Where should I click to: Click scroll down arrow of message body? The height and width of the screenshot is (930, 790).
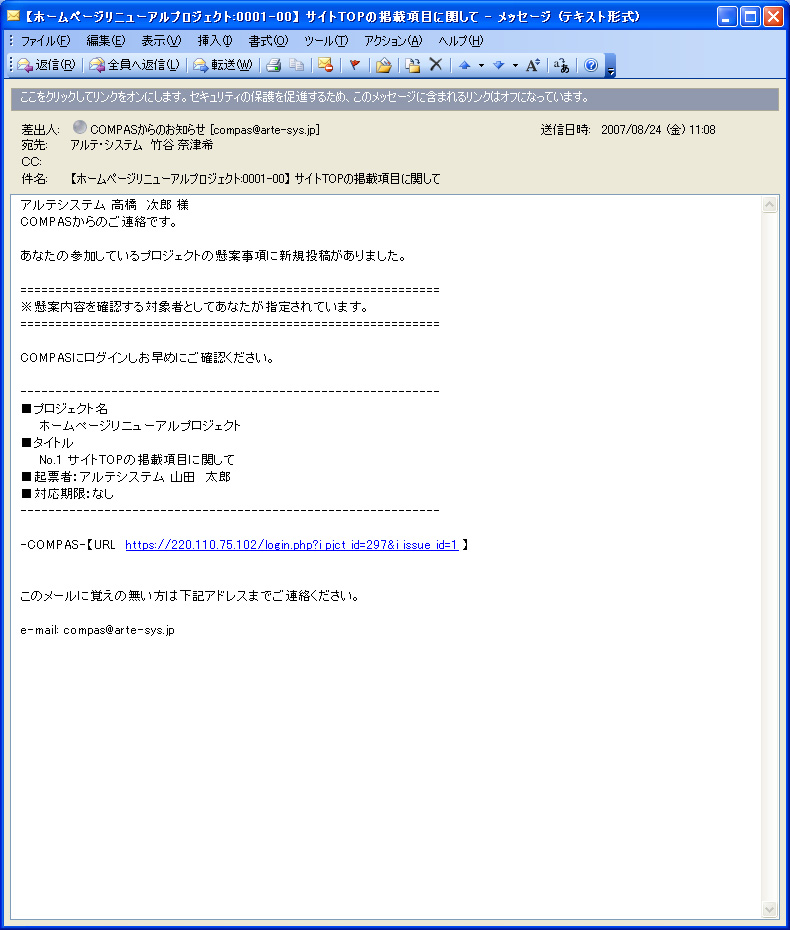[769, 909]
